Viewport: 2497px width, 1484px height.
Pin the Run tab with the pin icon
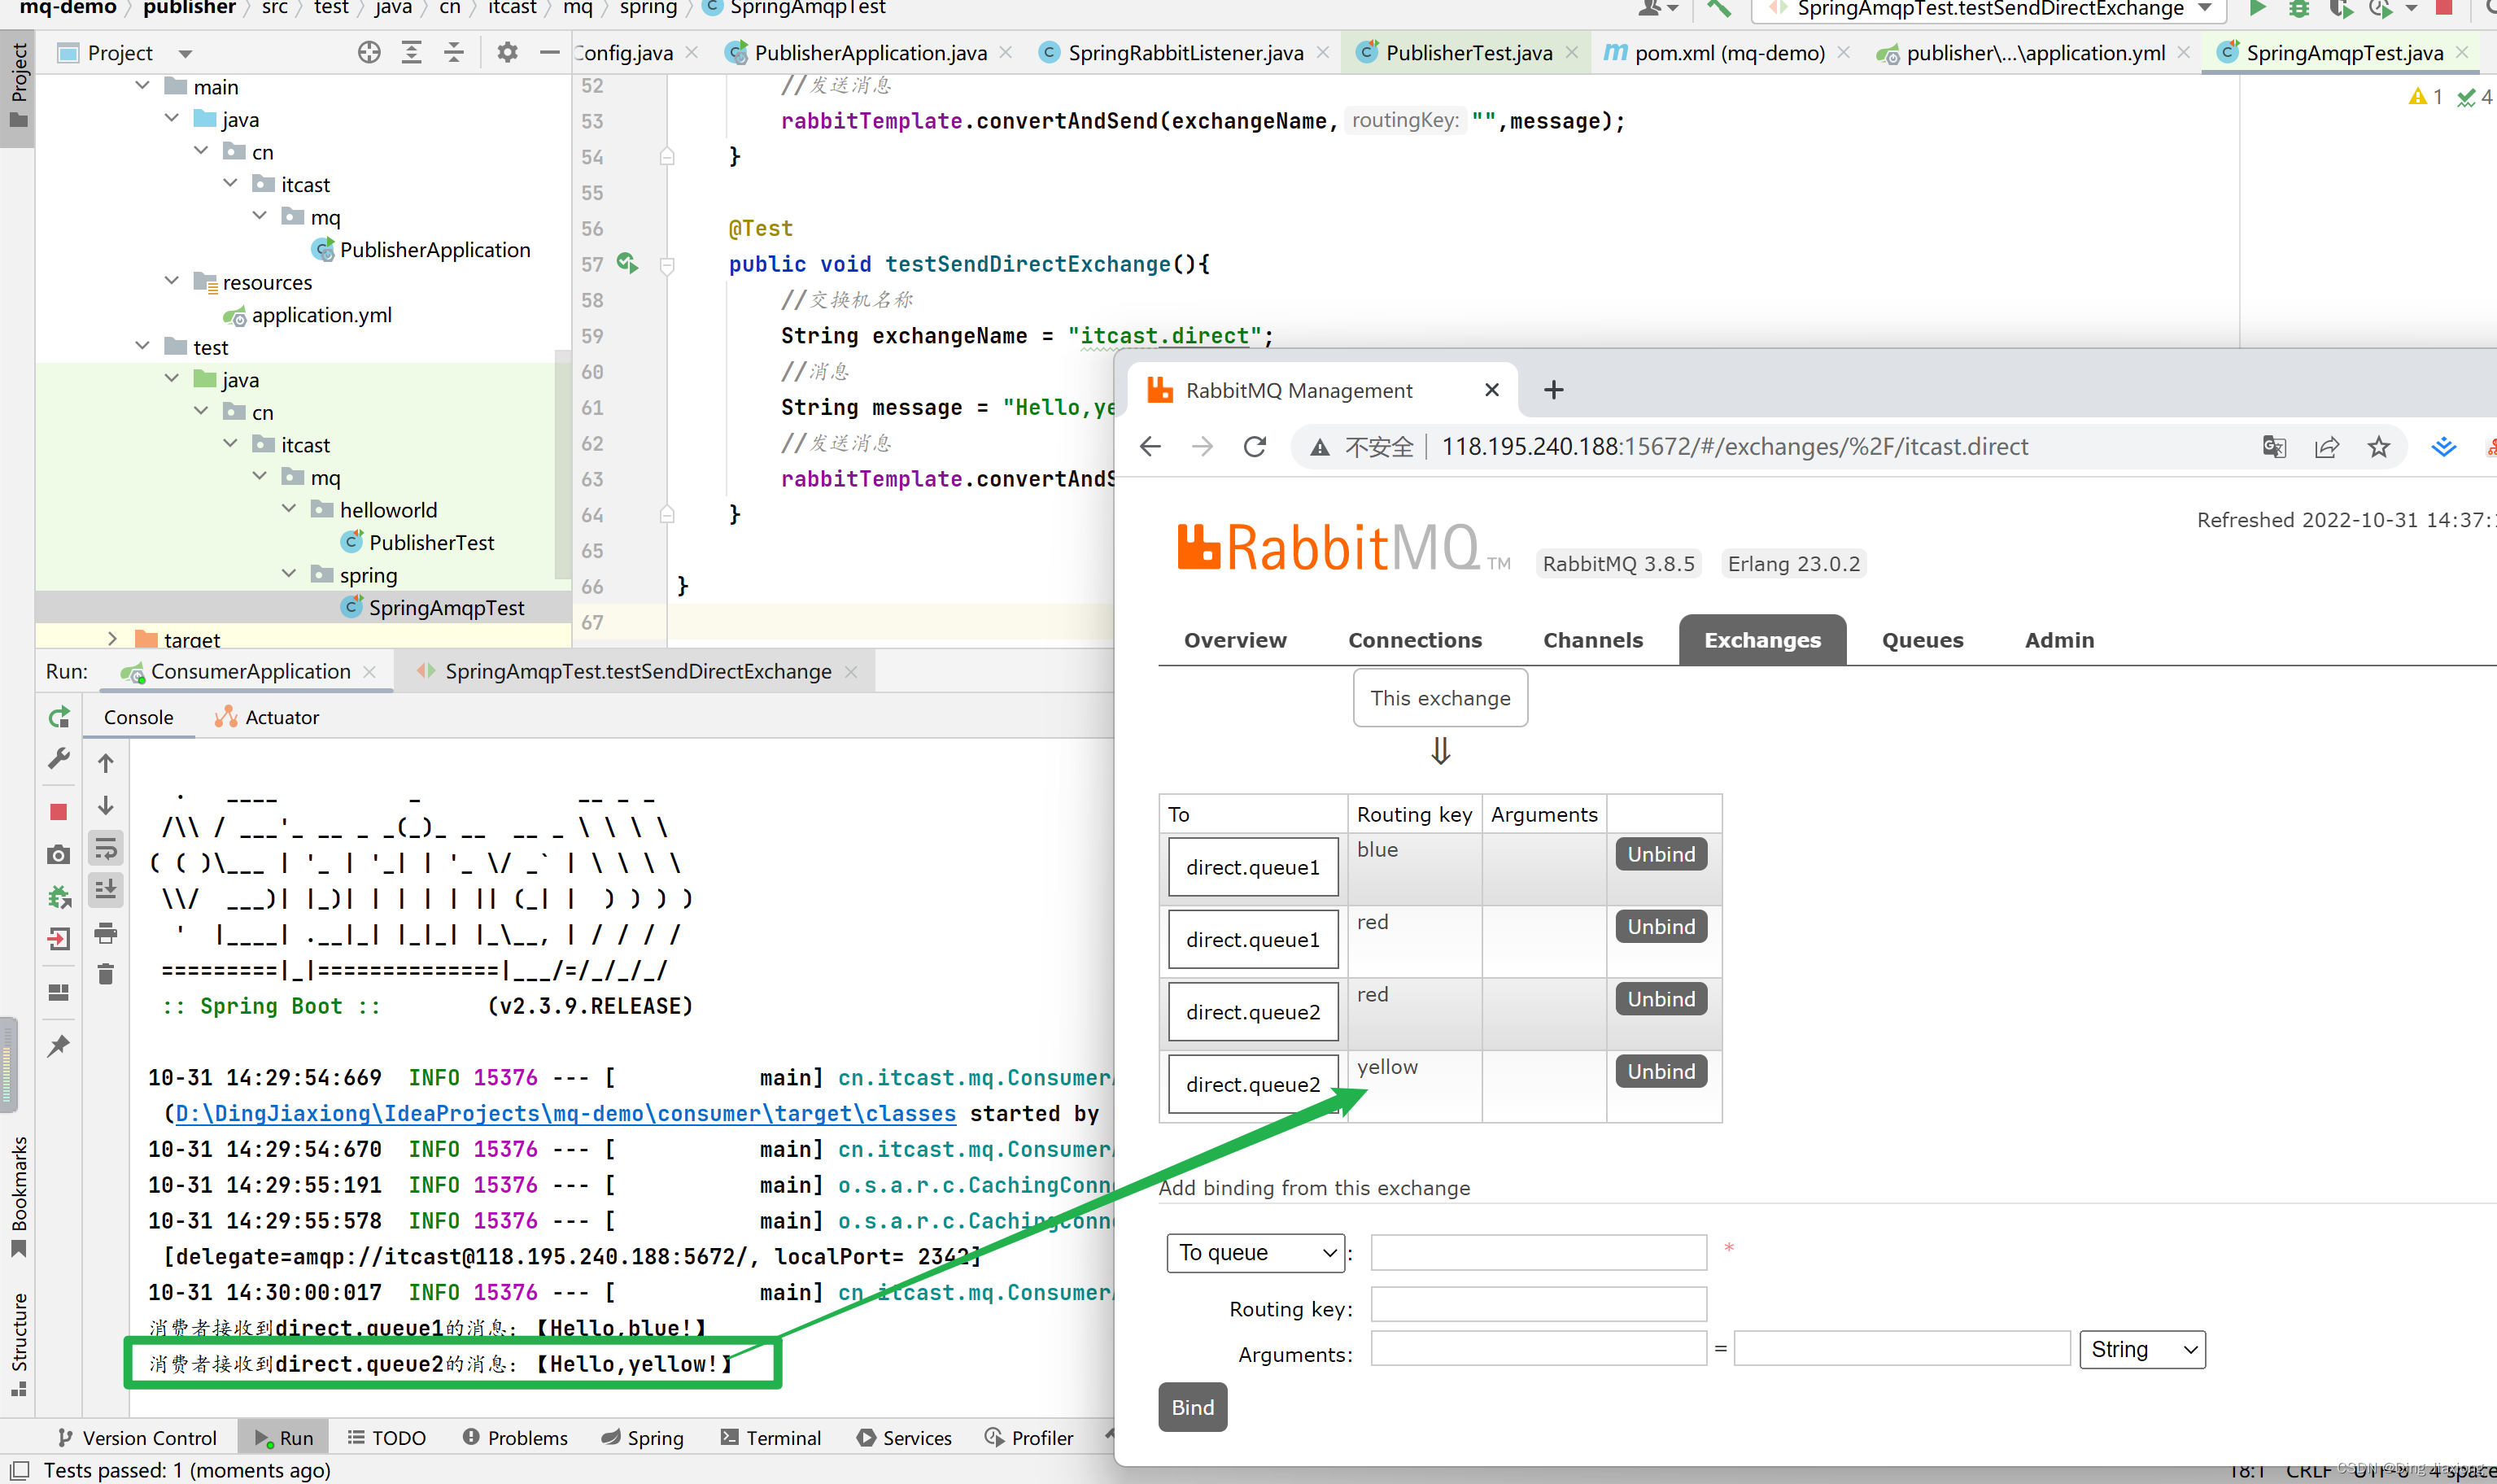click(59, 1046)
